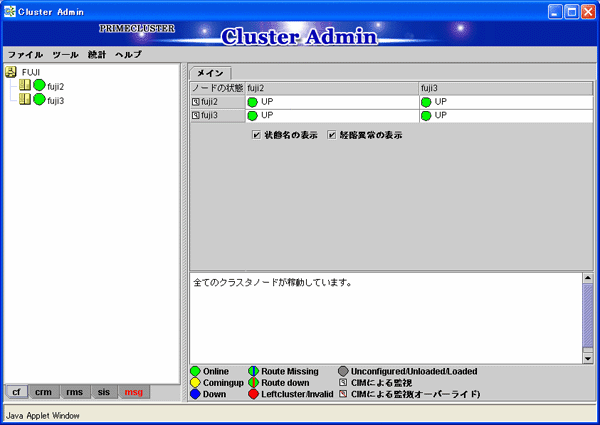Click the blue Down legend icon
600x425 pixels.
coord(196,394)
